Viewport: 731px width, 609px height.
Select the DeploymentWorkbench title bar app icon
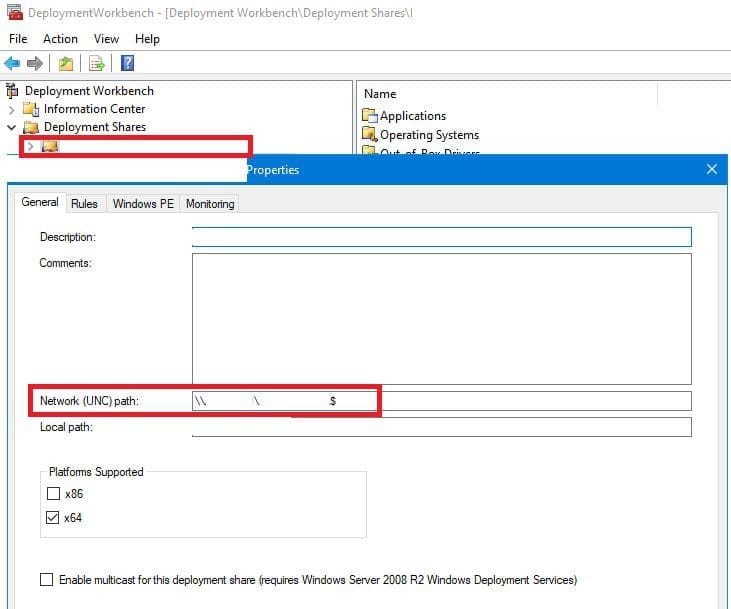[14, 13]
